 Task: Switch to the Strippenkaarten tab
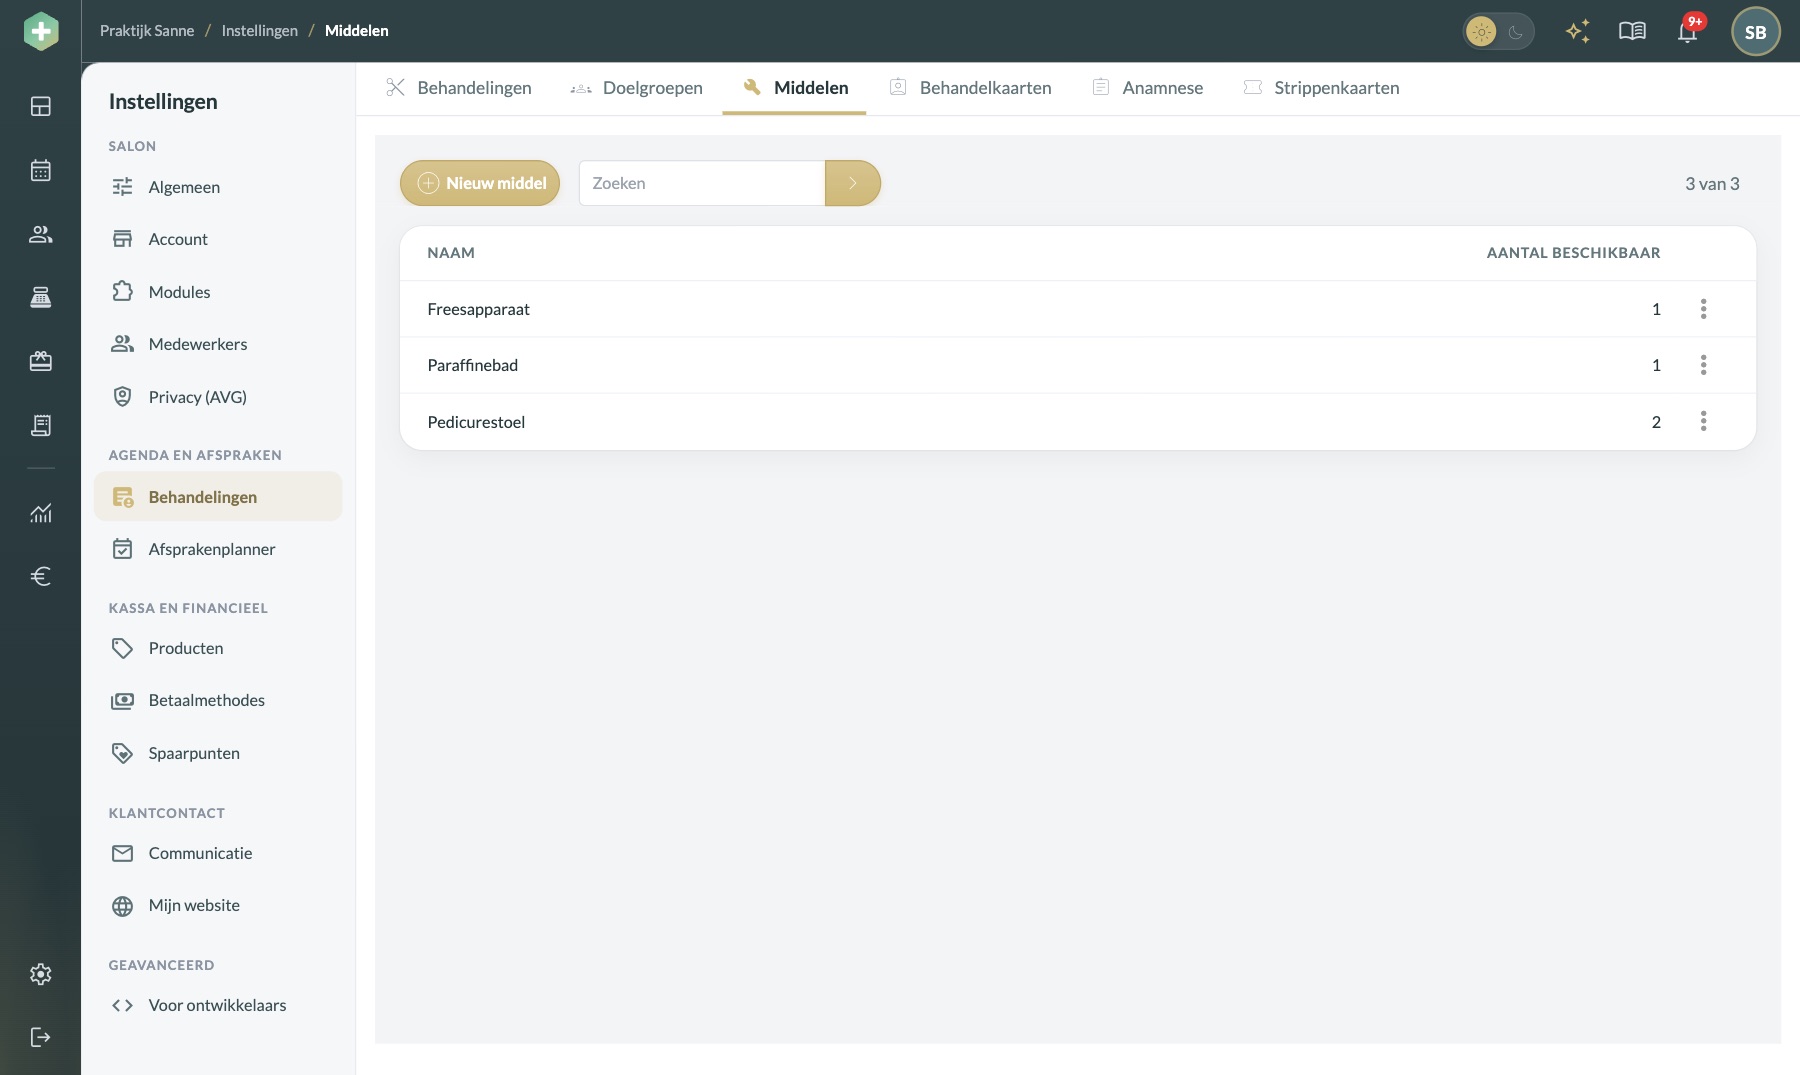point(1321,88)
